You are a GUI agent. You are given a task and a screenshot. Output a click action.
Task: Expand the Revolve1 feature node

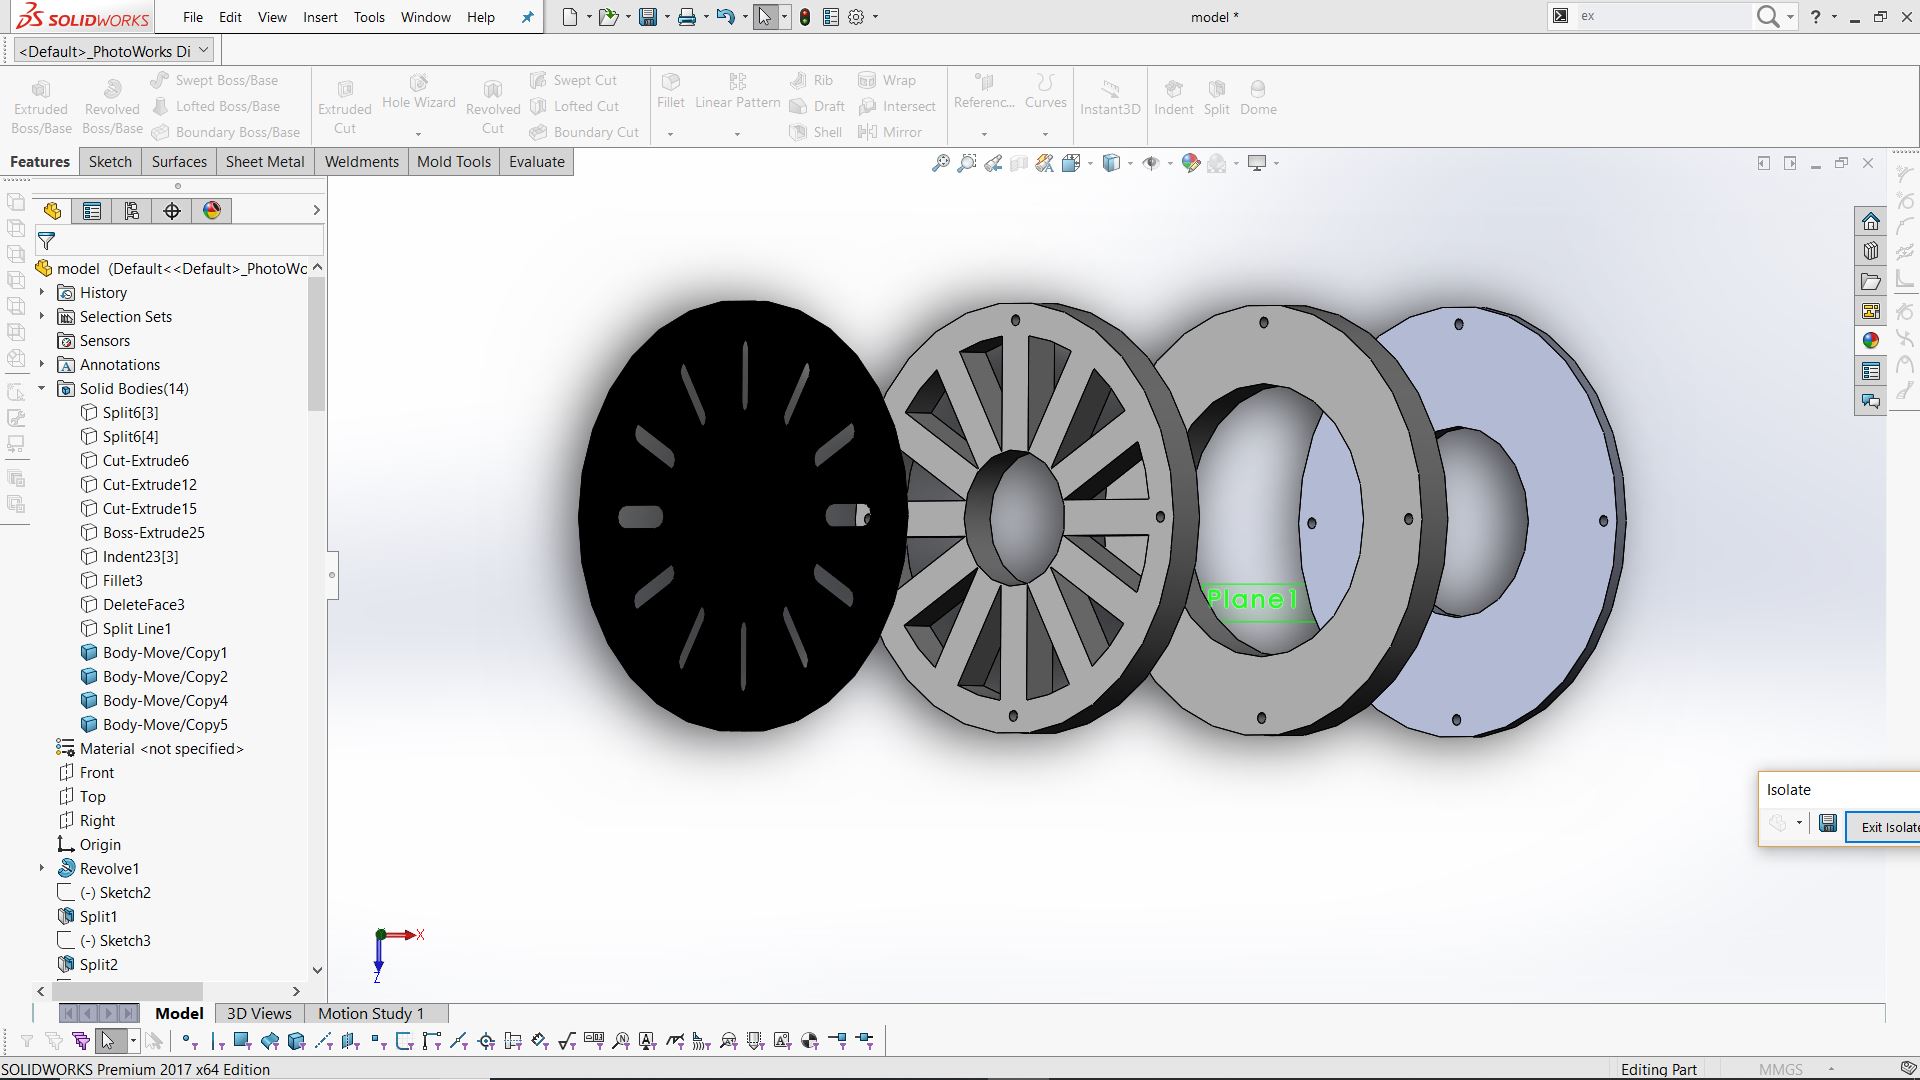point(42,868)
